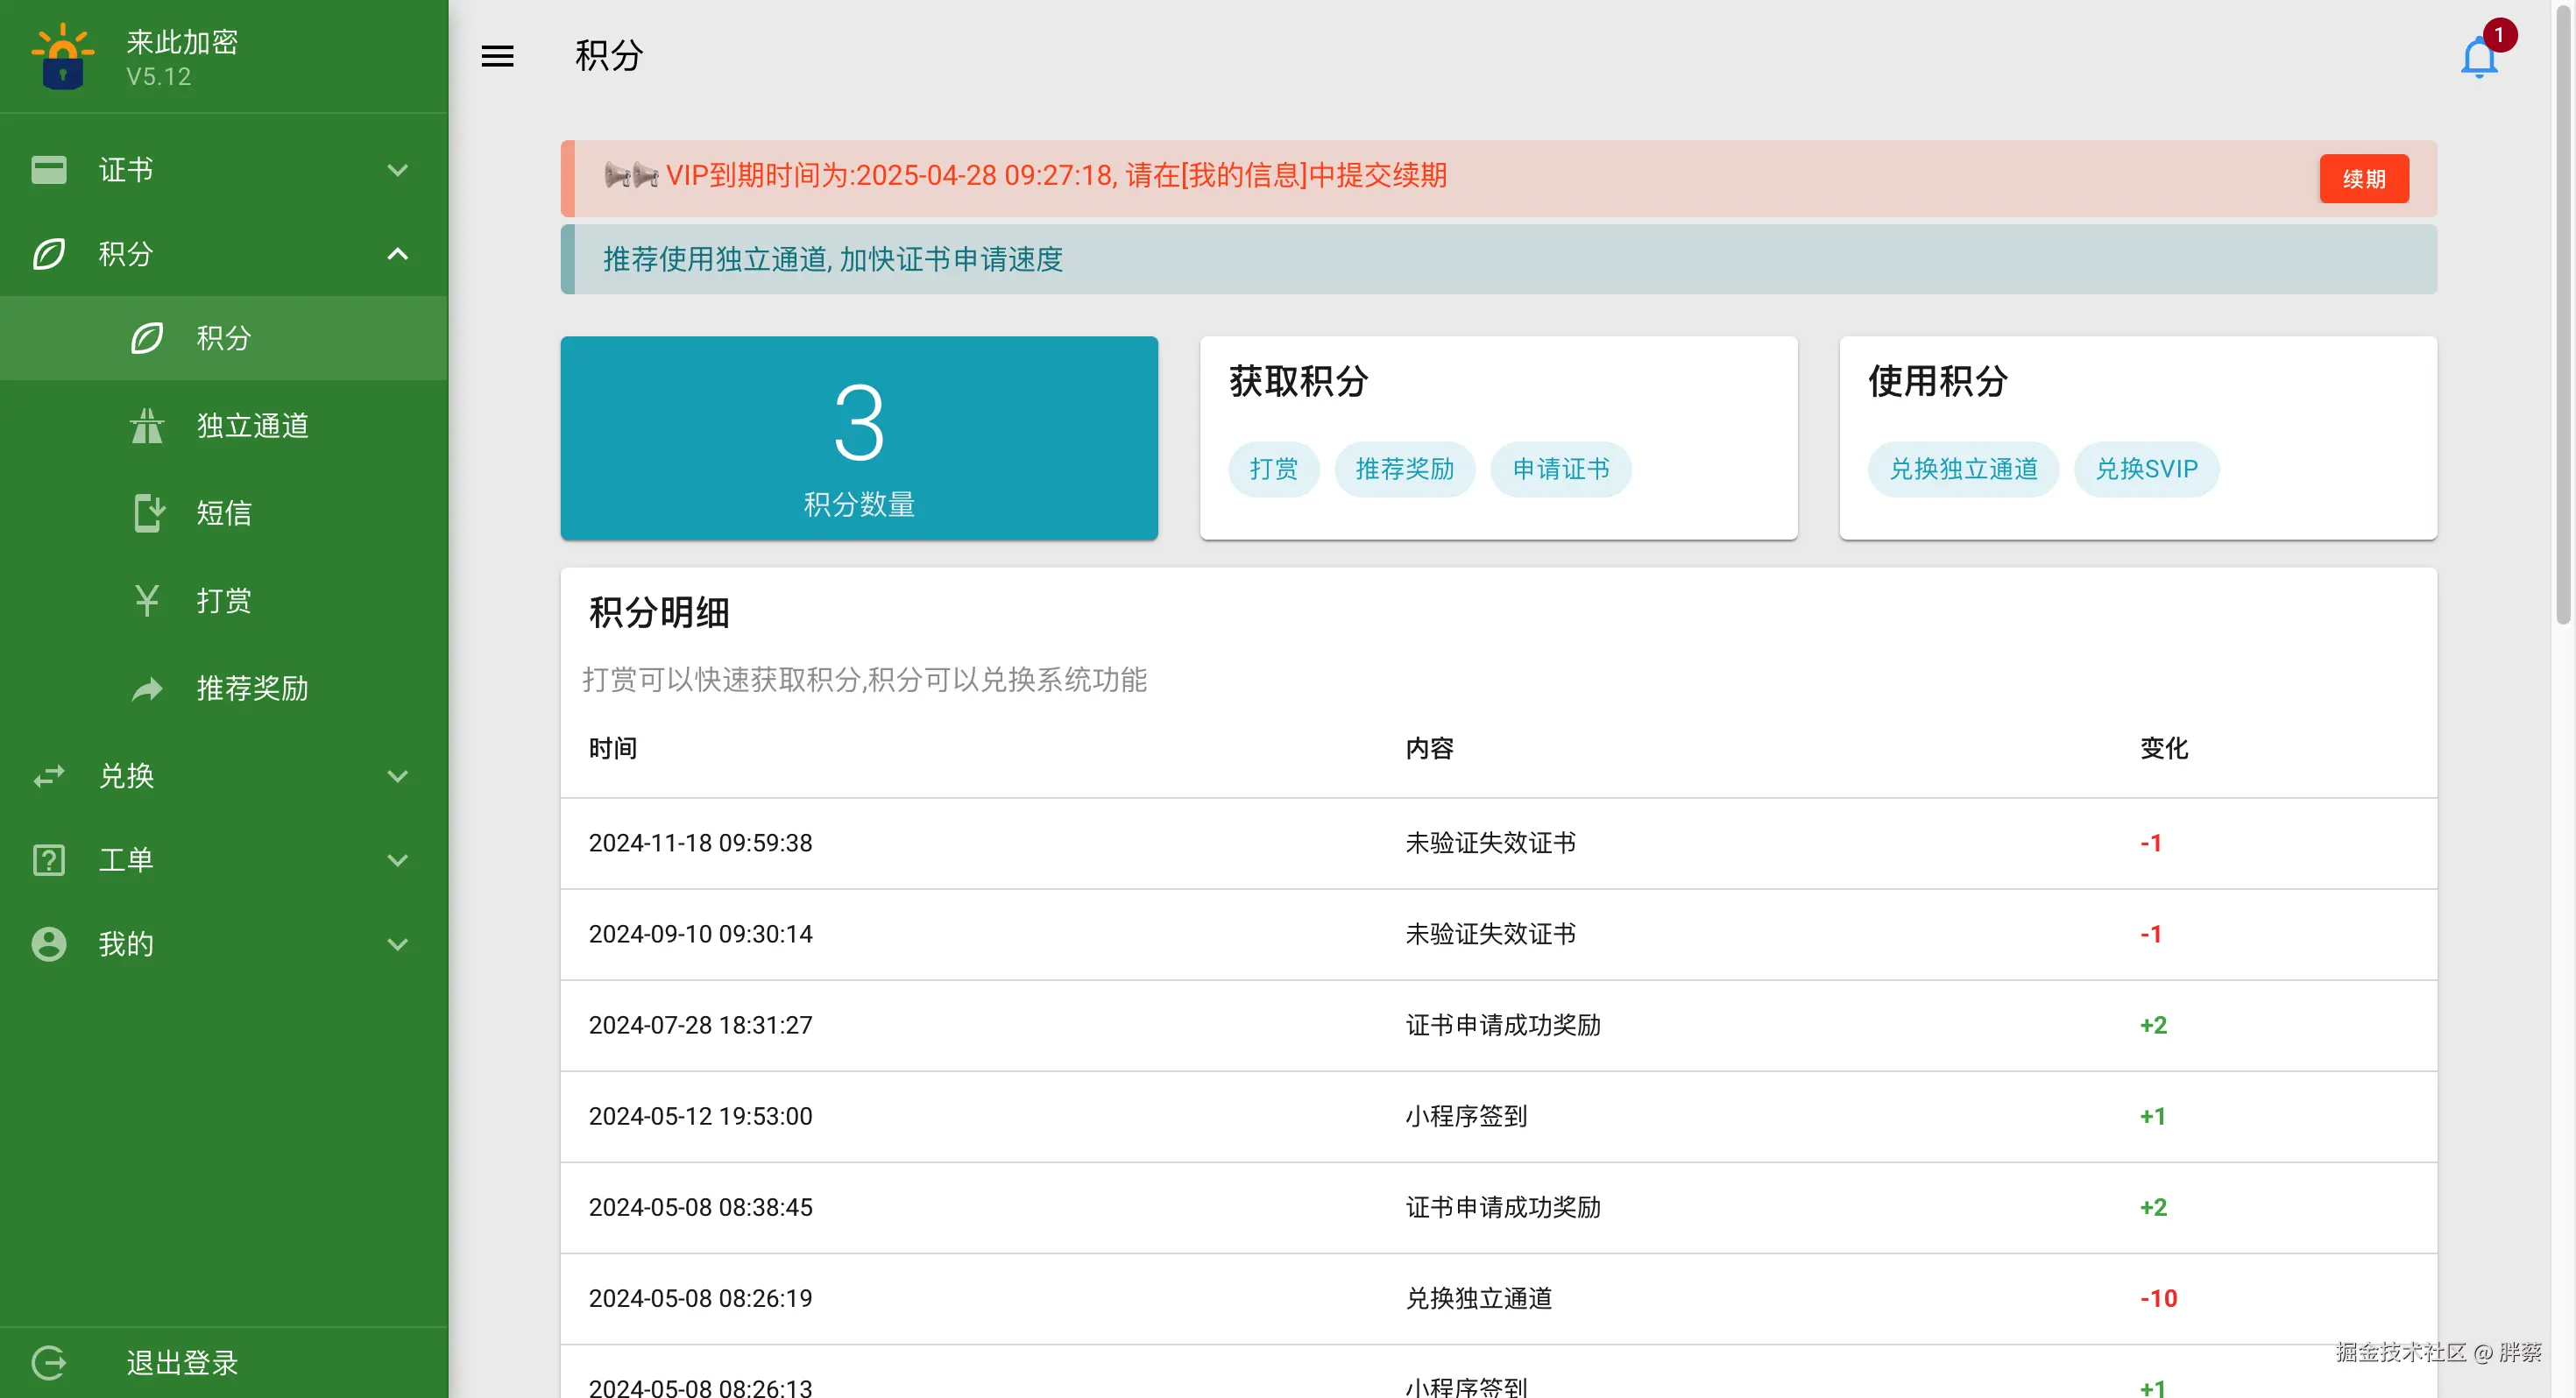Click the hamburger menu icon
The width and height of the screenshot is (2576, 1398).
(497, 56)
